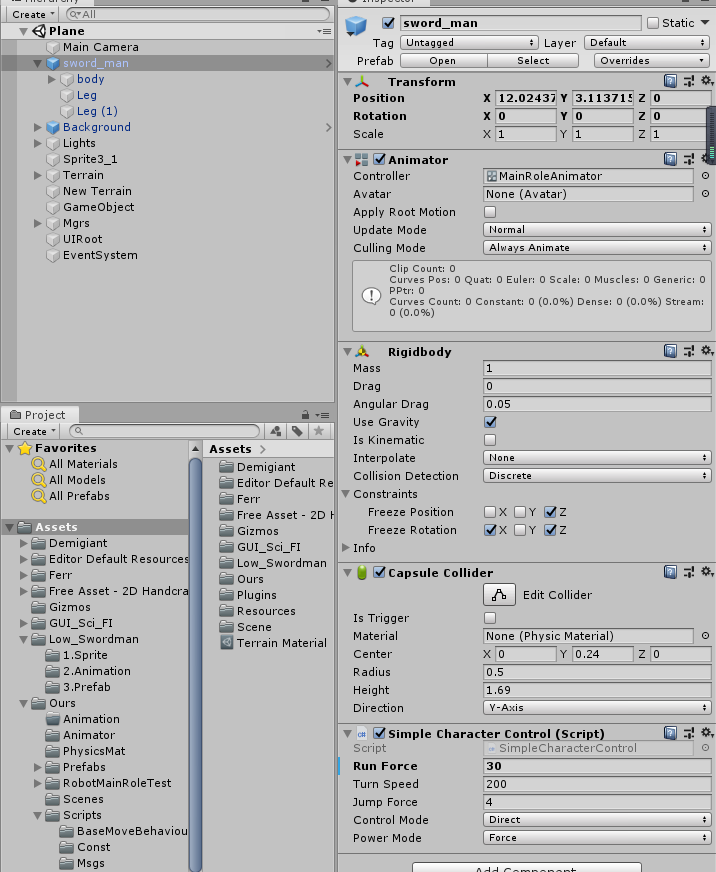Open the Rigidbody help reference icon

pyautogui.click(x=670, y=351)
